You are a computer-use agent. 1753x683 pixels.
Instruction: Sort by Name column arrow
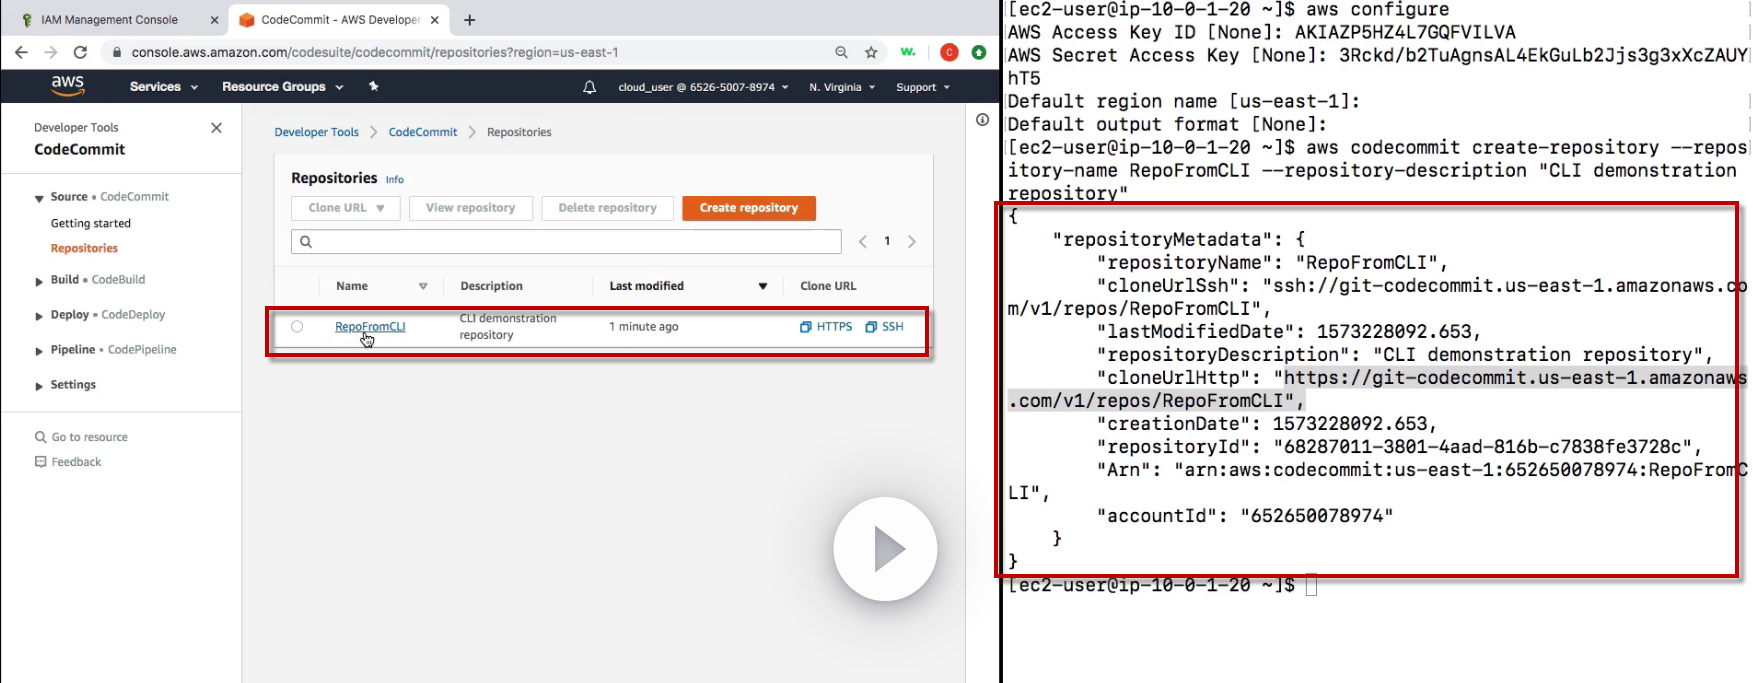(x=423, y=286)
